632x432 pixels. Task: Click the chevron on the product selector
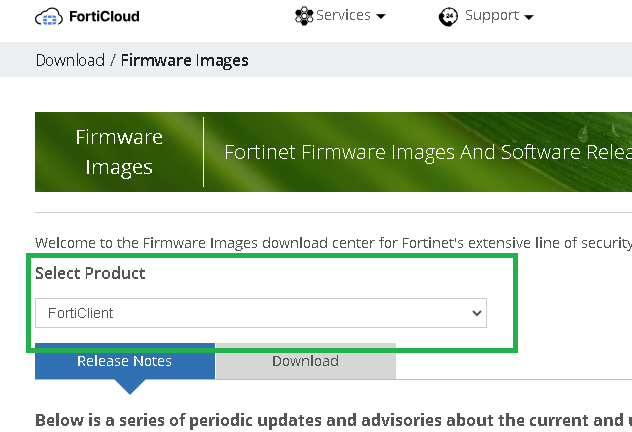pos(476,313)
